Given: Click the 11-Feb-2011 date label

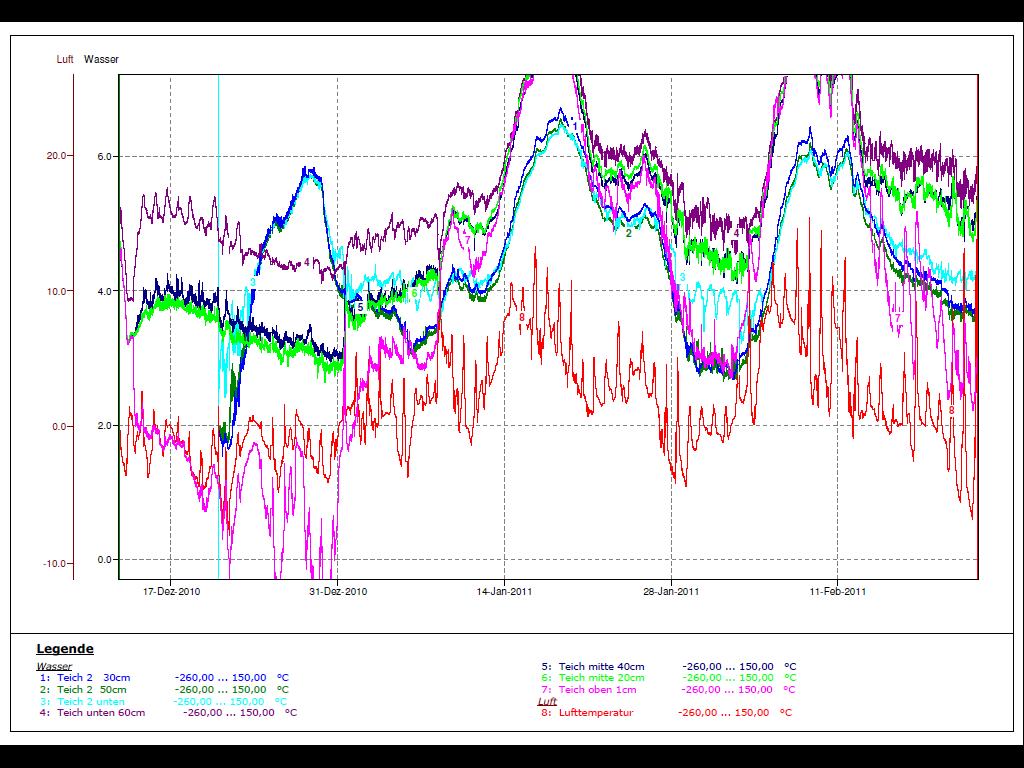Looking at the screenshot, I should click(838, 592).
